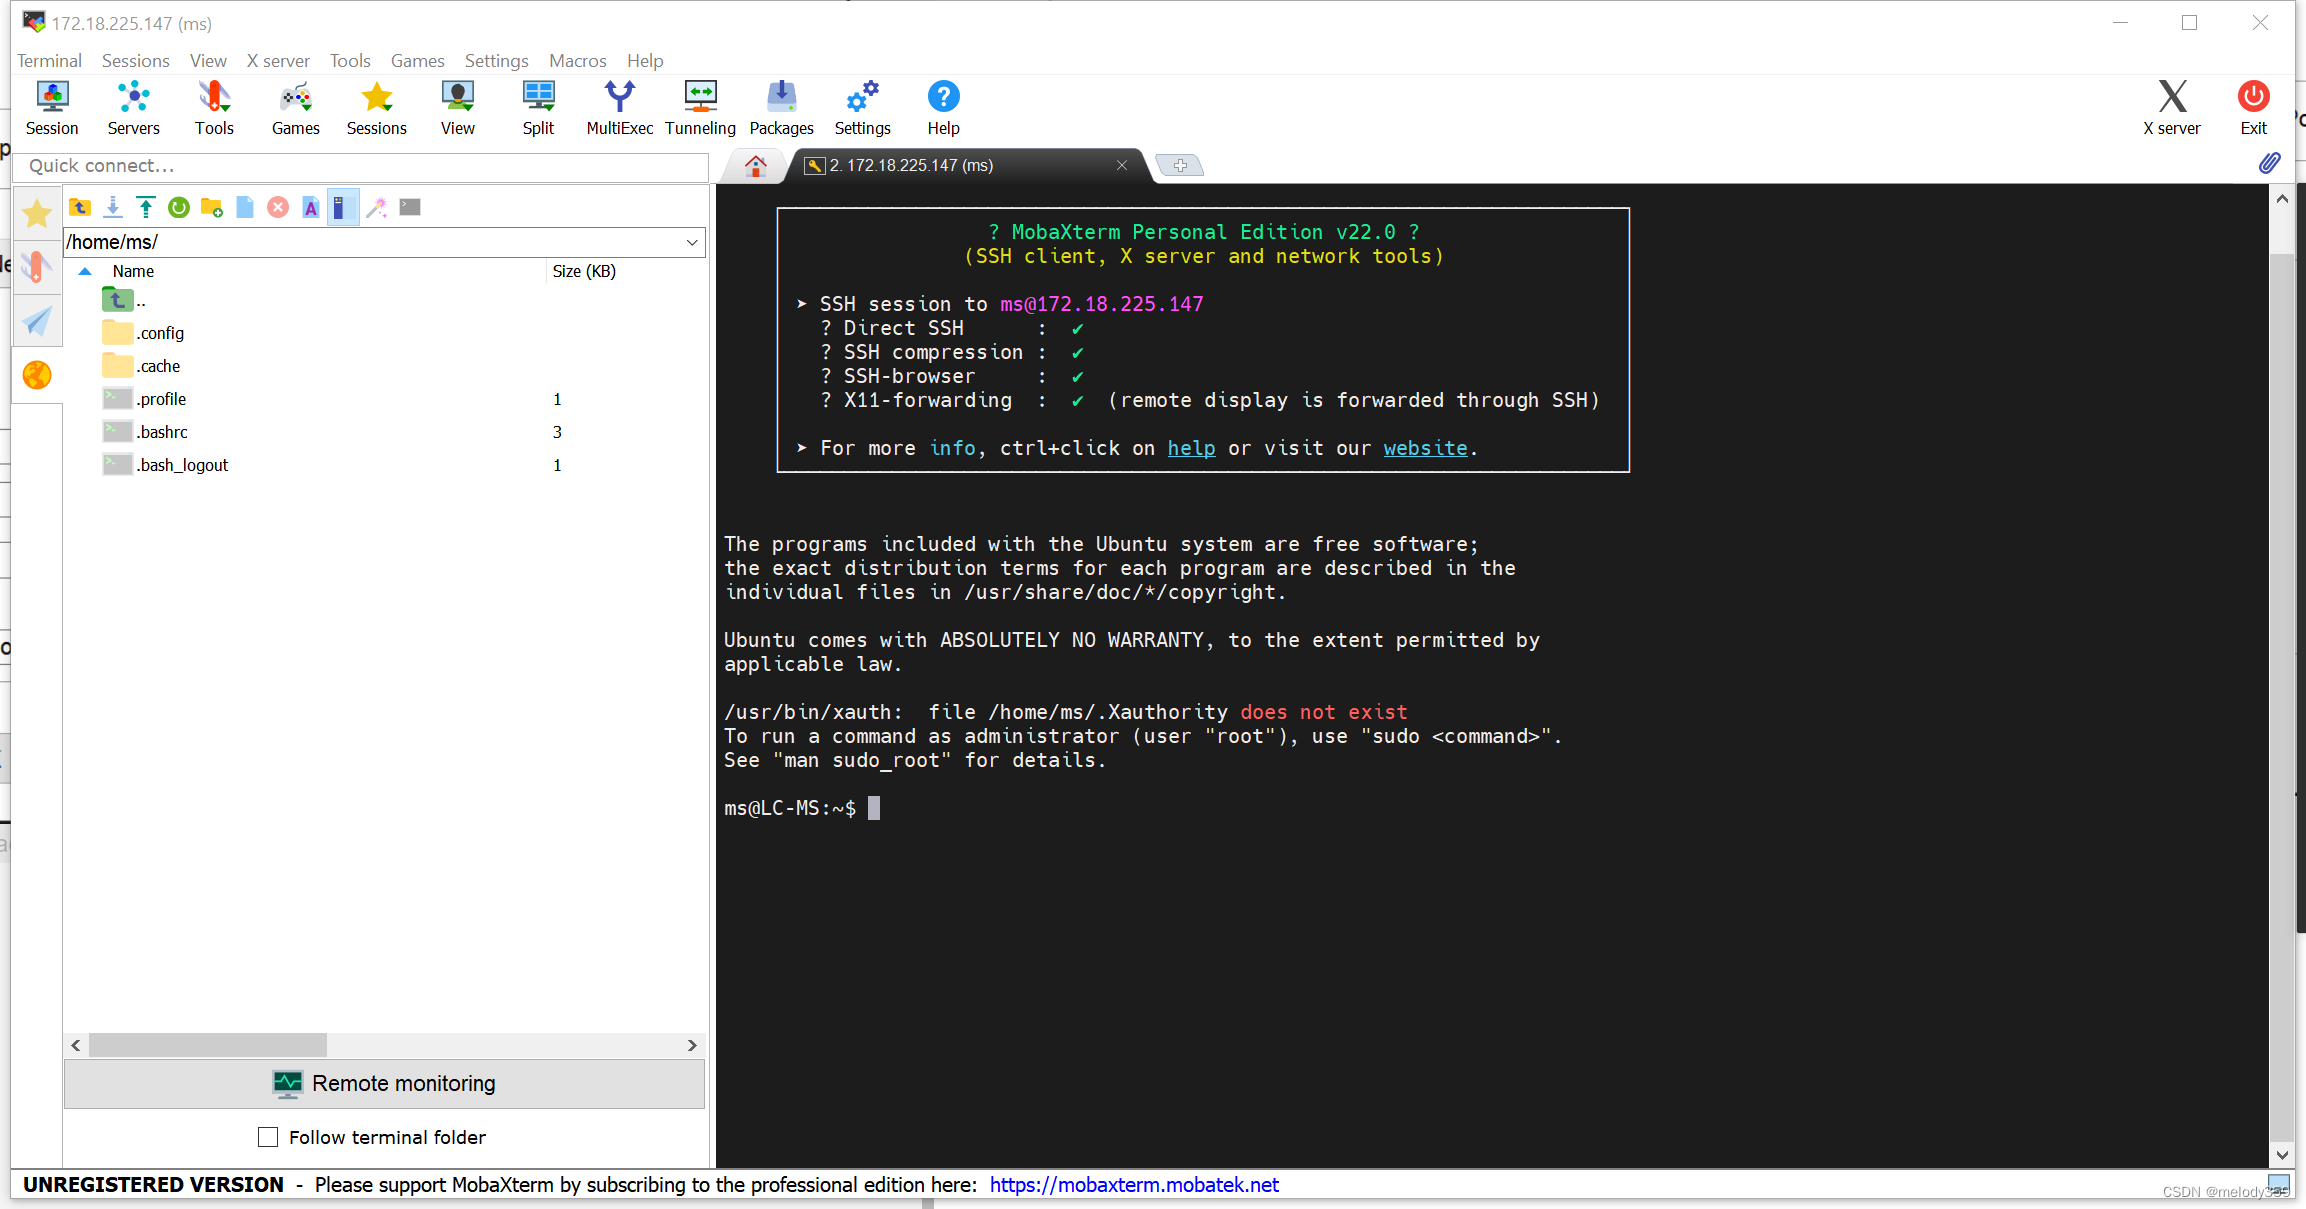
Task: Click the X server icon at top right
Action: [2171, 107]
